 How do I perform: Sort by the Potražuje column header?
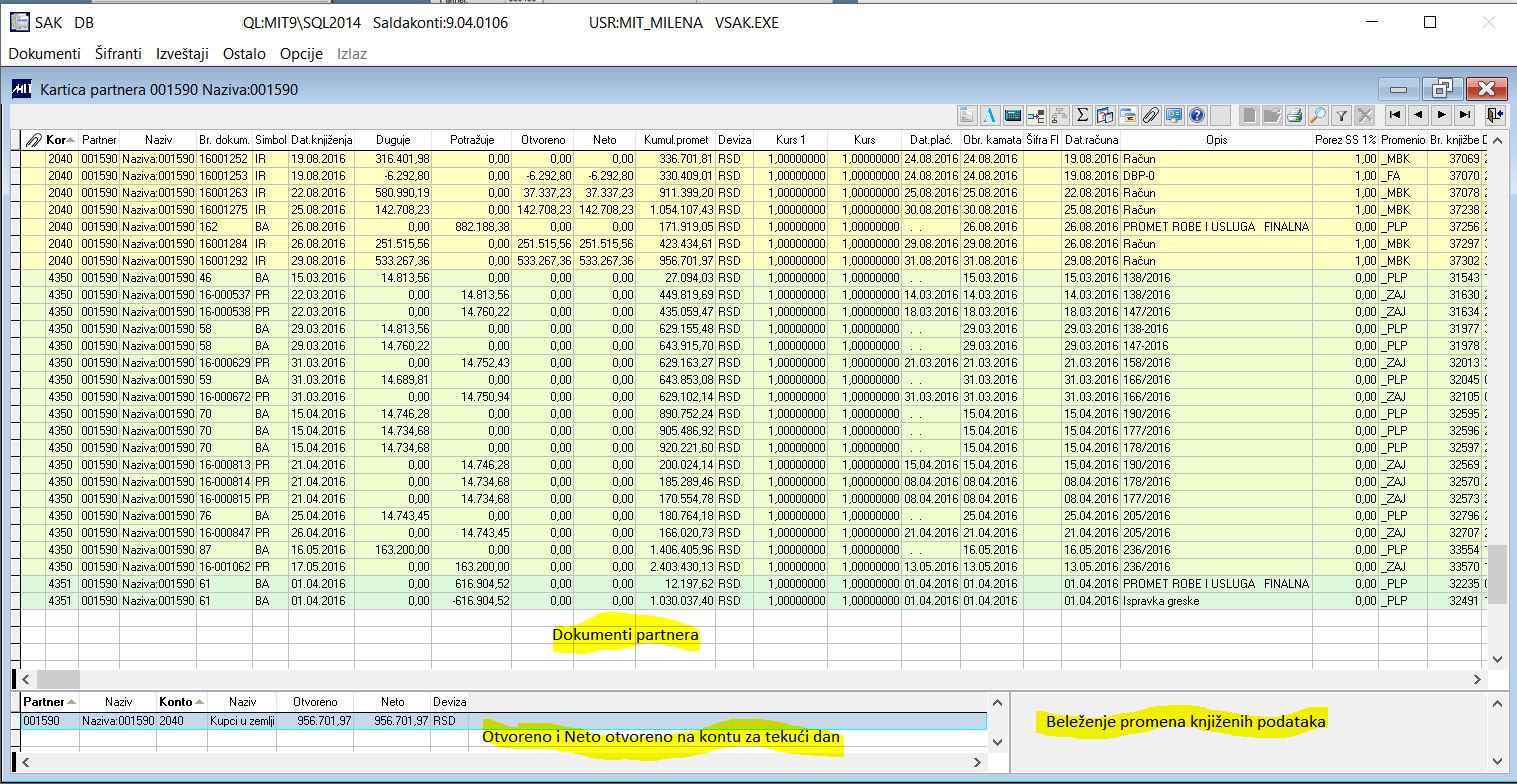click(x=471, y=140)
